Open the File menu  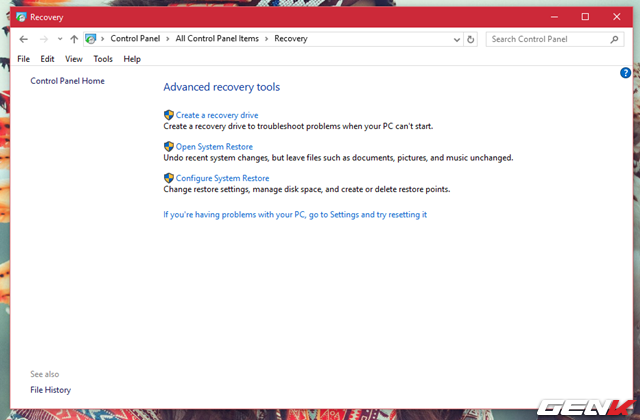tap(23, 59)
